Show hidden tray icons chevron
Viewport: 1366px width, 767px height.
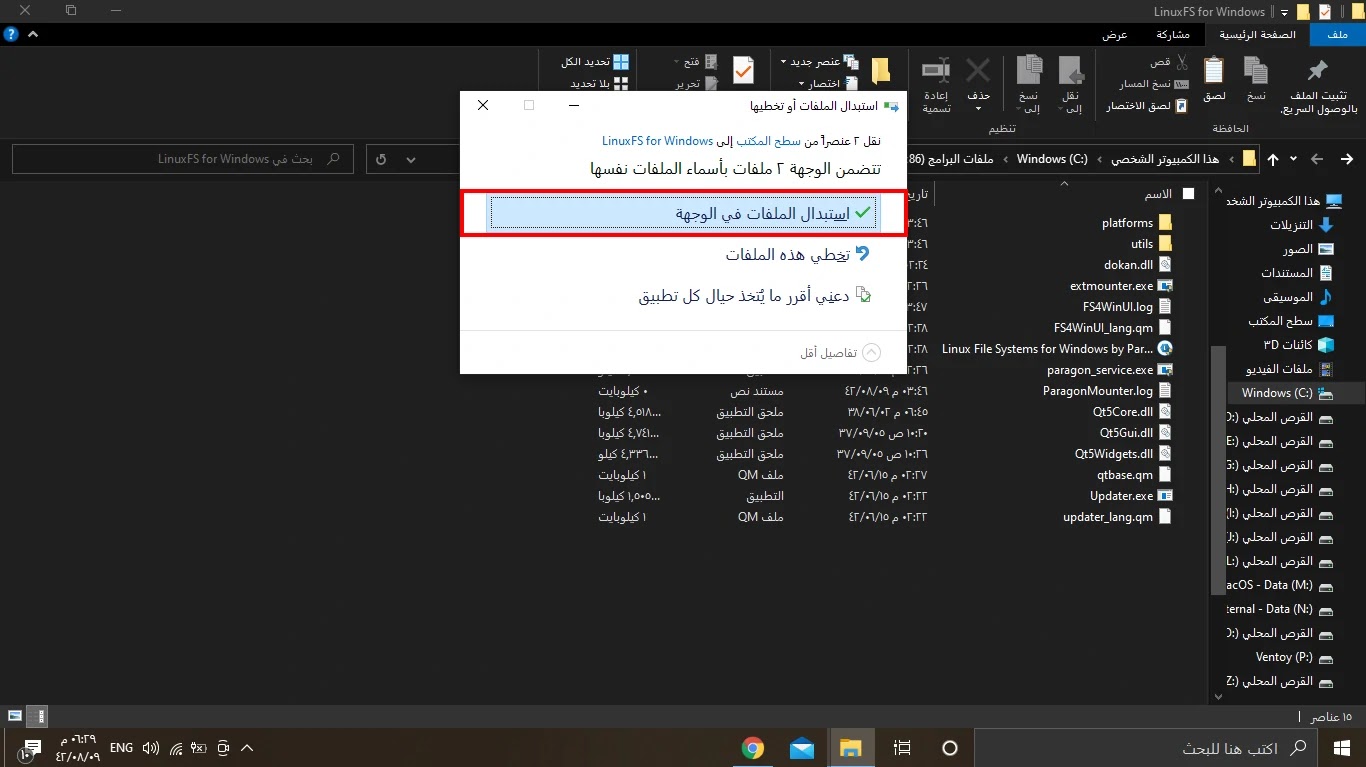coord(247,747)
